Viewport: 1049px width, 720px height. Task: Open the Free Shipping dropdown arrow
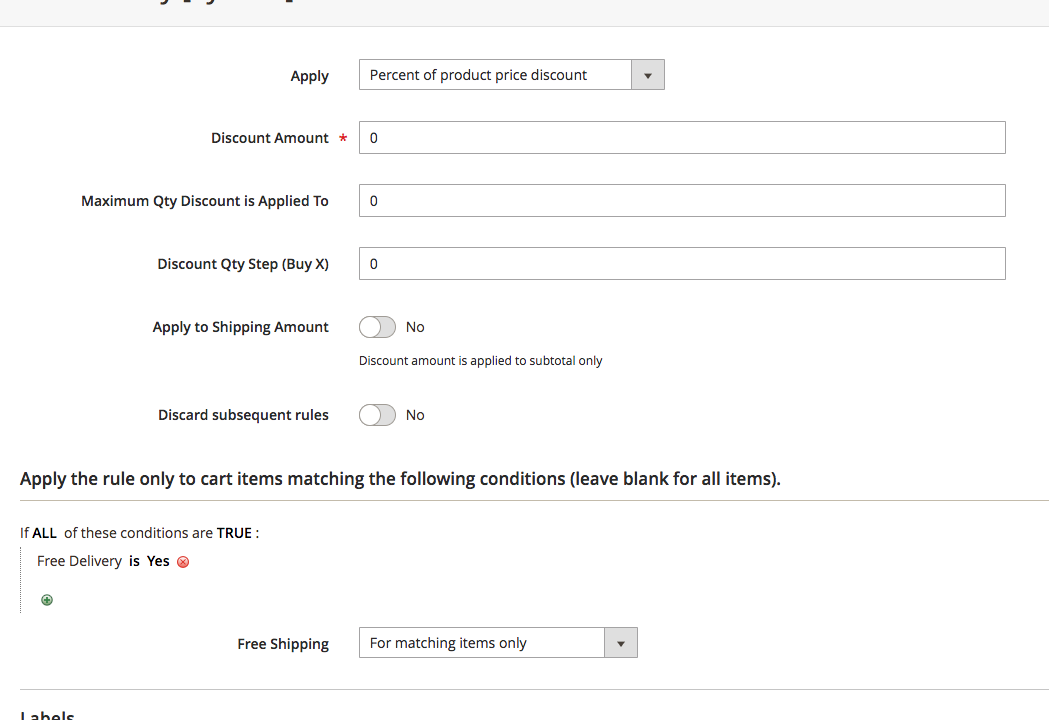(621, 642)
